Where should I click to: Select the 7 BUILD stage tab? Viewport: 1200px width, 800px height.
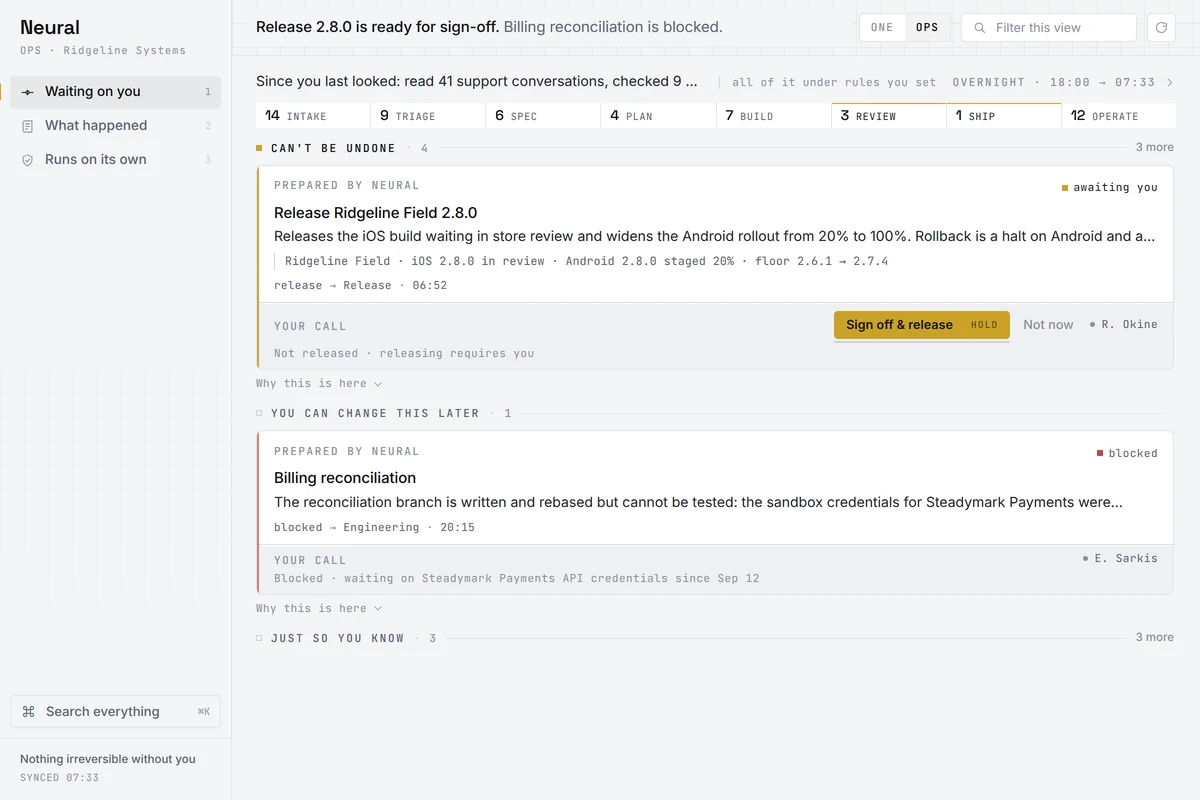point(774,116)
